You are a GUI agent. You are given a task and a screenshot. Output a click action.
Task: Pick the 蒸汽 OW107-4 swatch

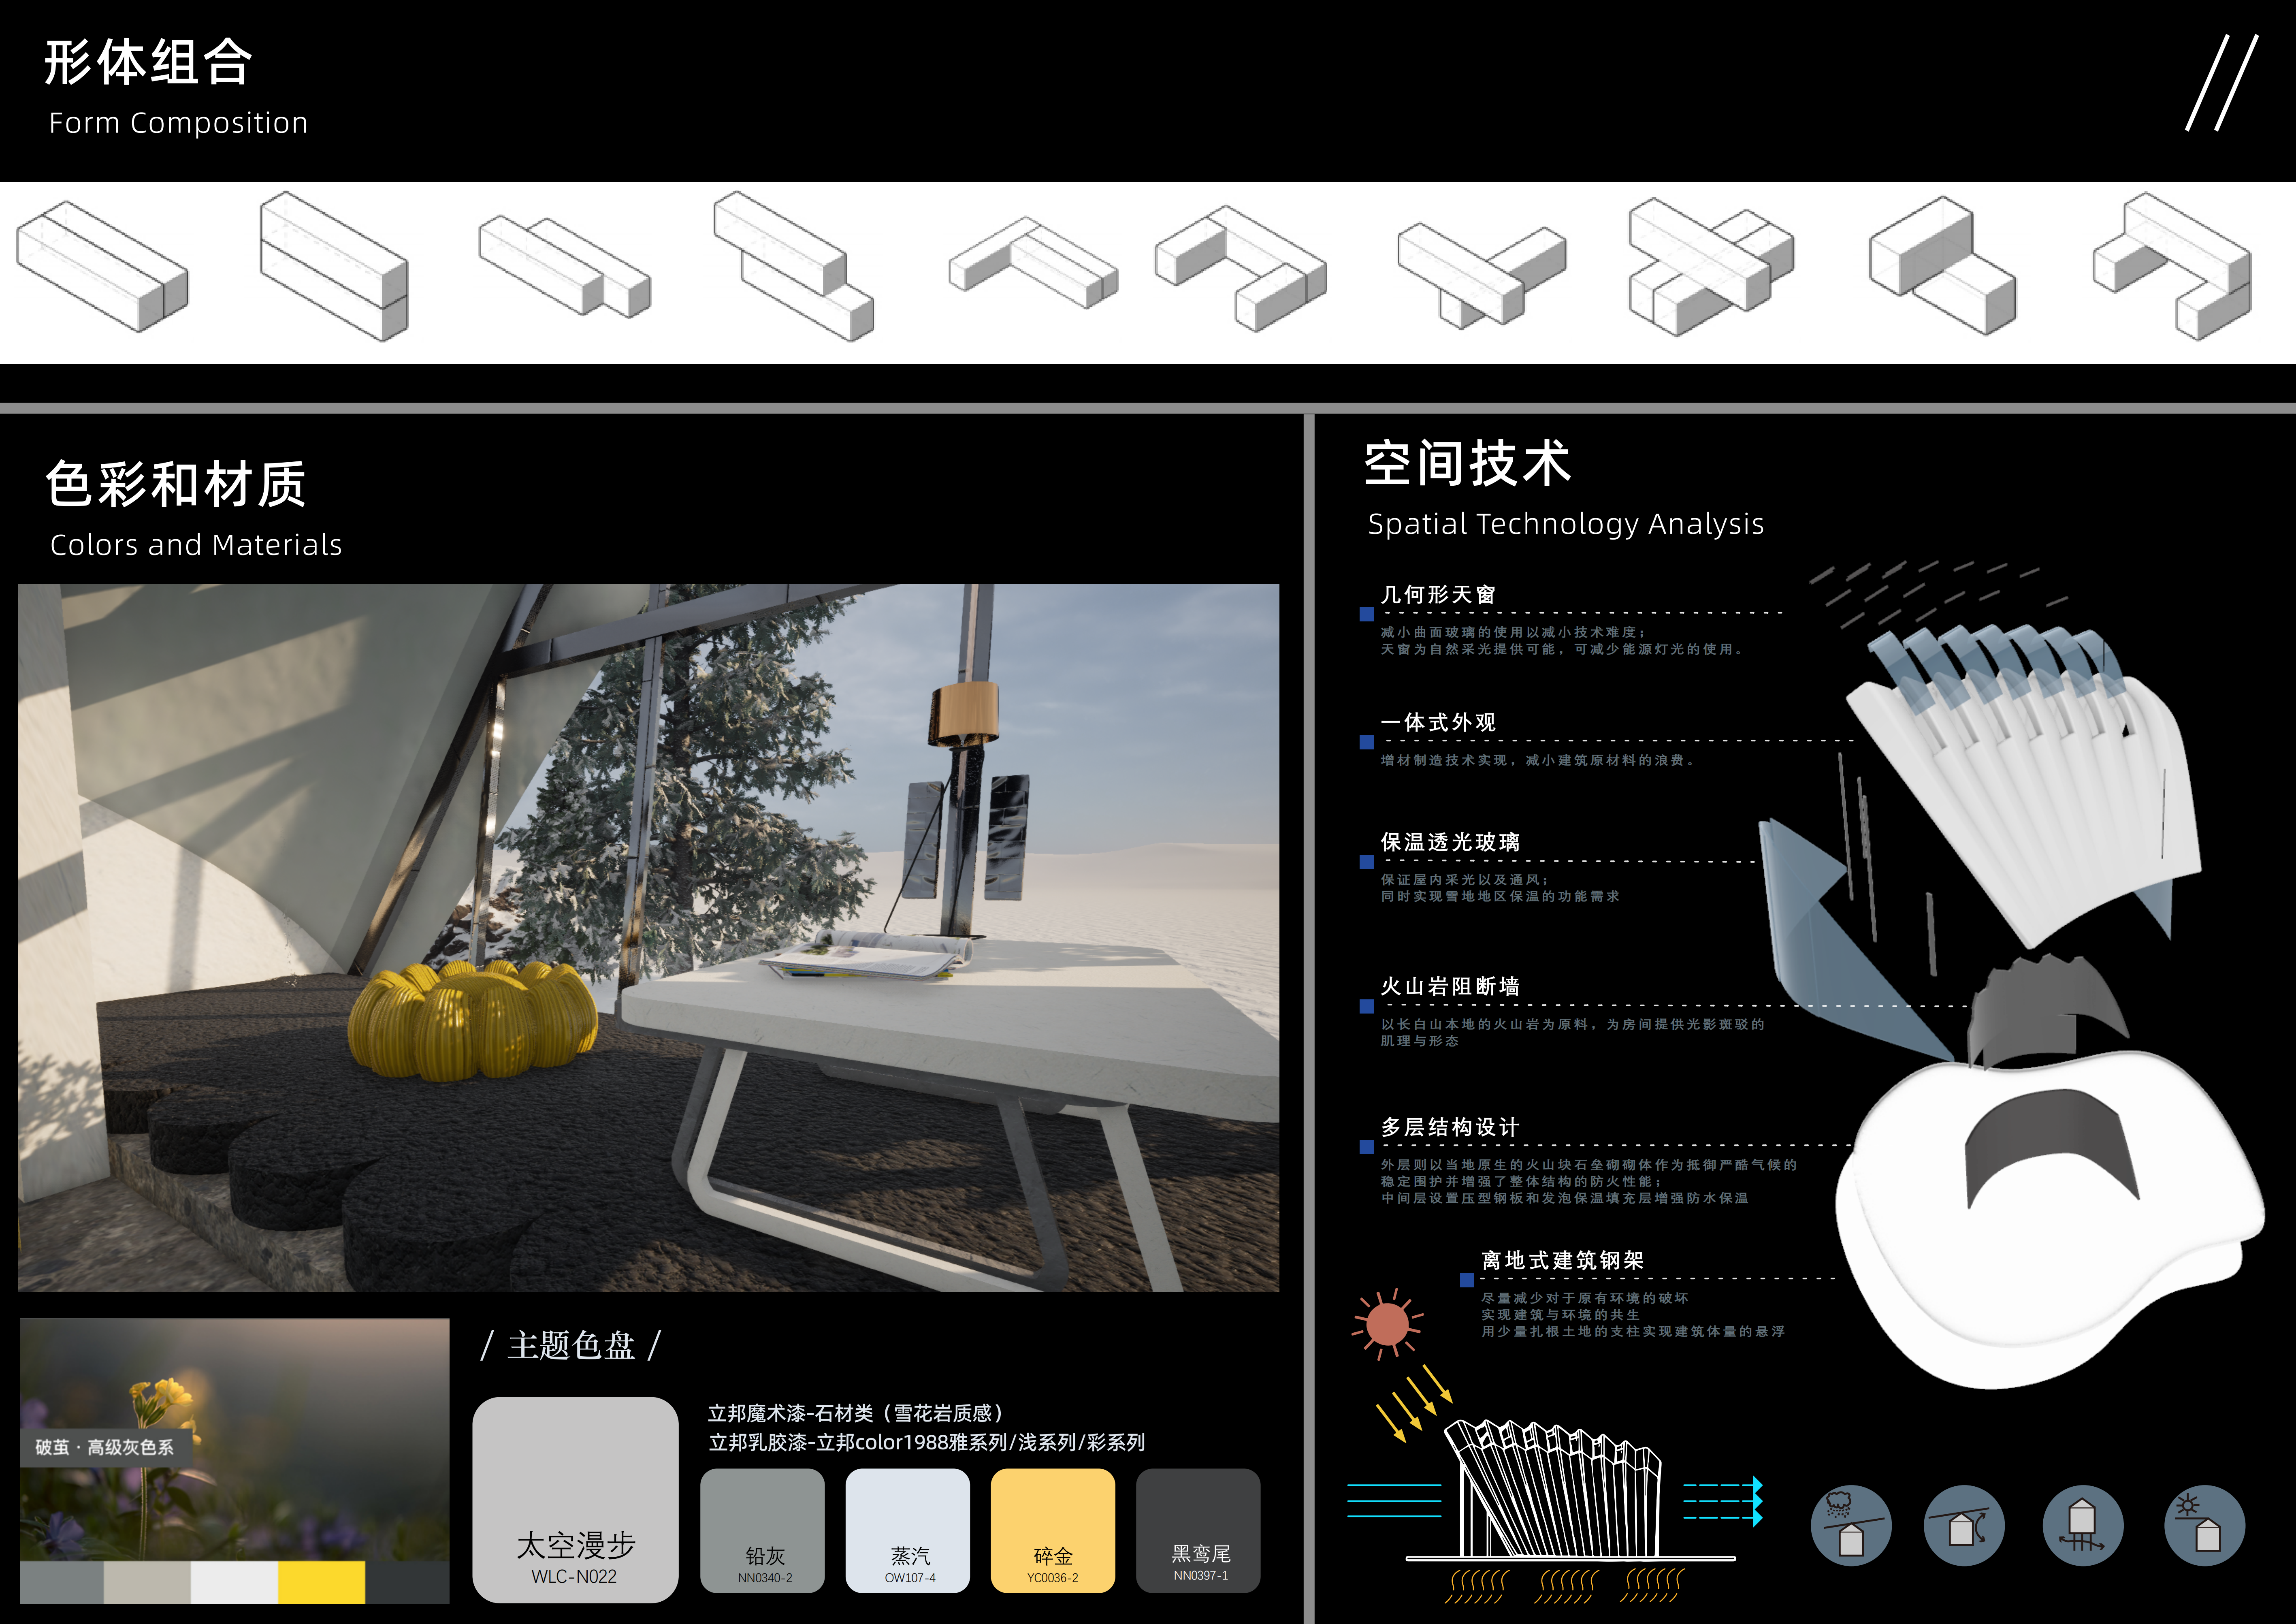click(908, 1530)
